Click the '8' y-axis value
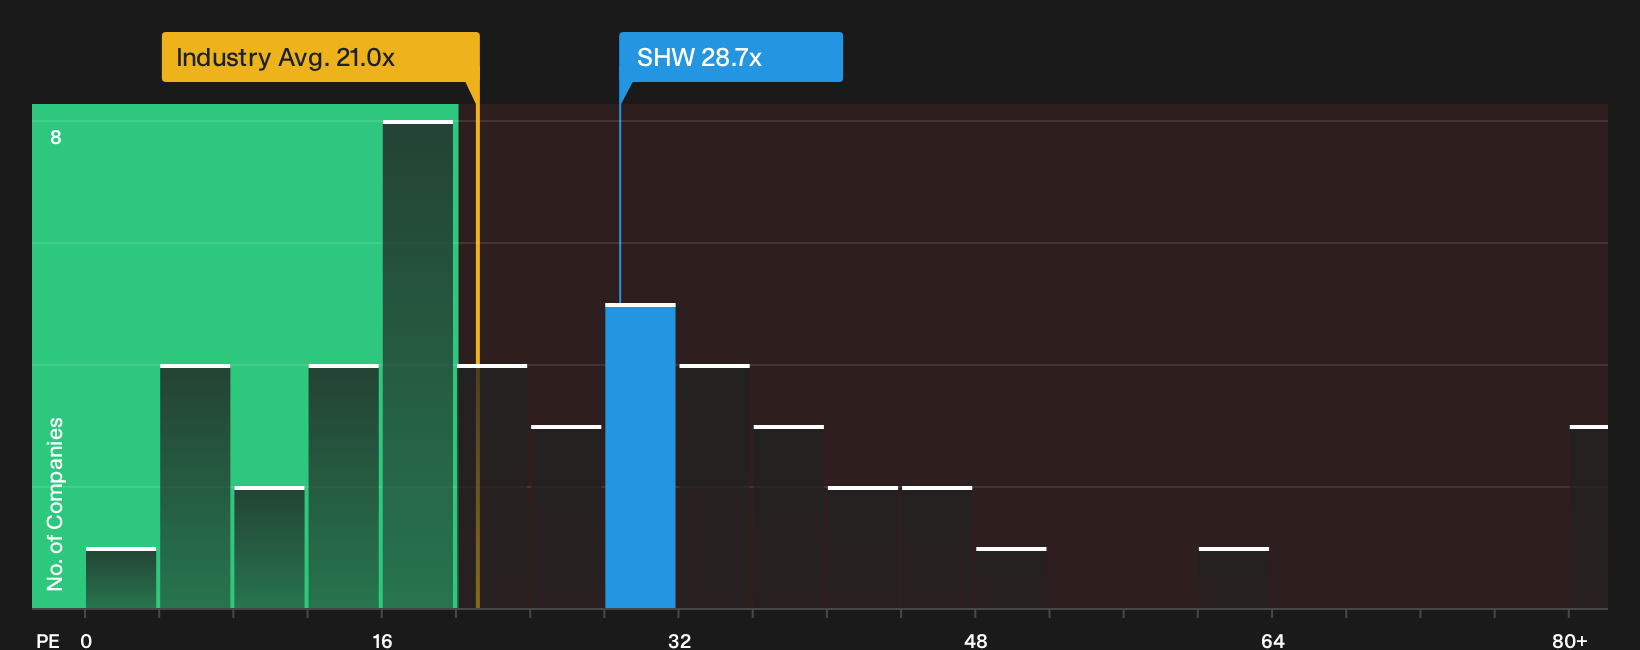This screenshot has height=650, width=1640. point(56,137)
